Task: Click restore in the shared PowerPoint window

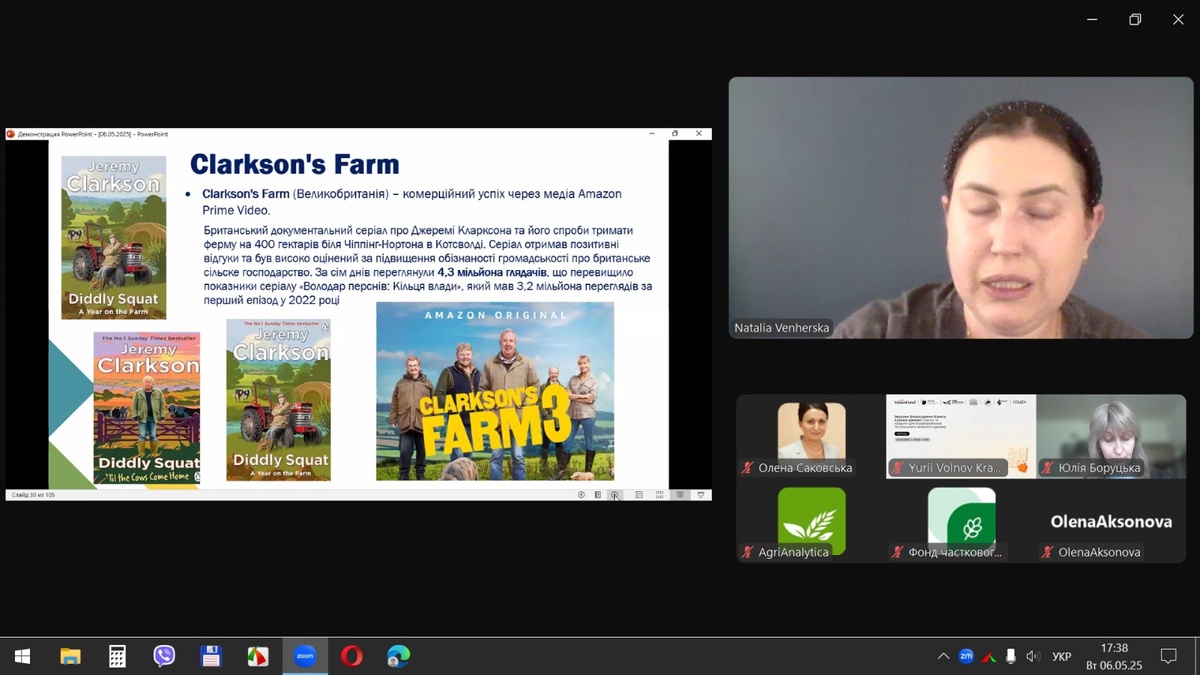Action: click(x=675, y=133)
